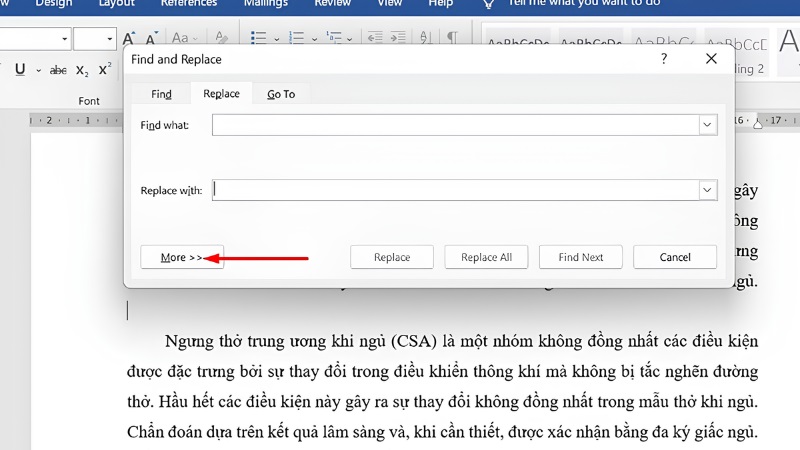Select the Replace tab
Viewport: 800px width, 450px height.
221,93
